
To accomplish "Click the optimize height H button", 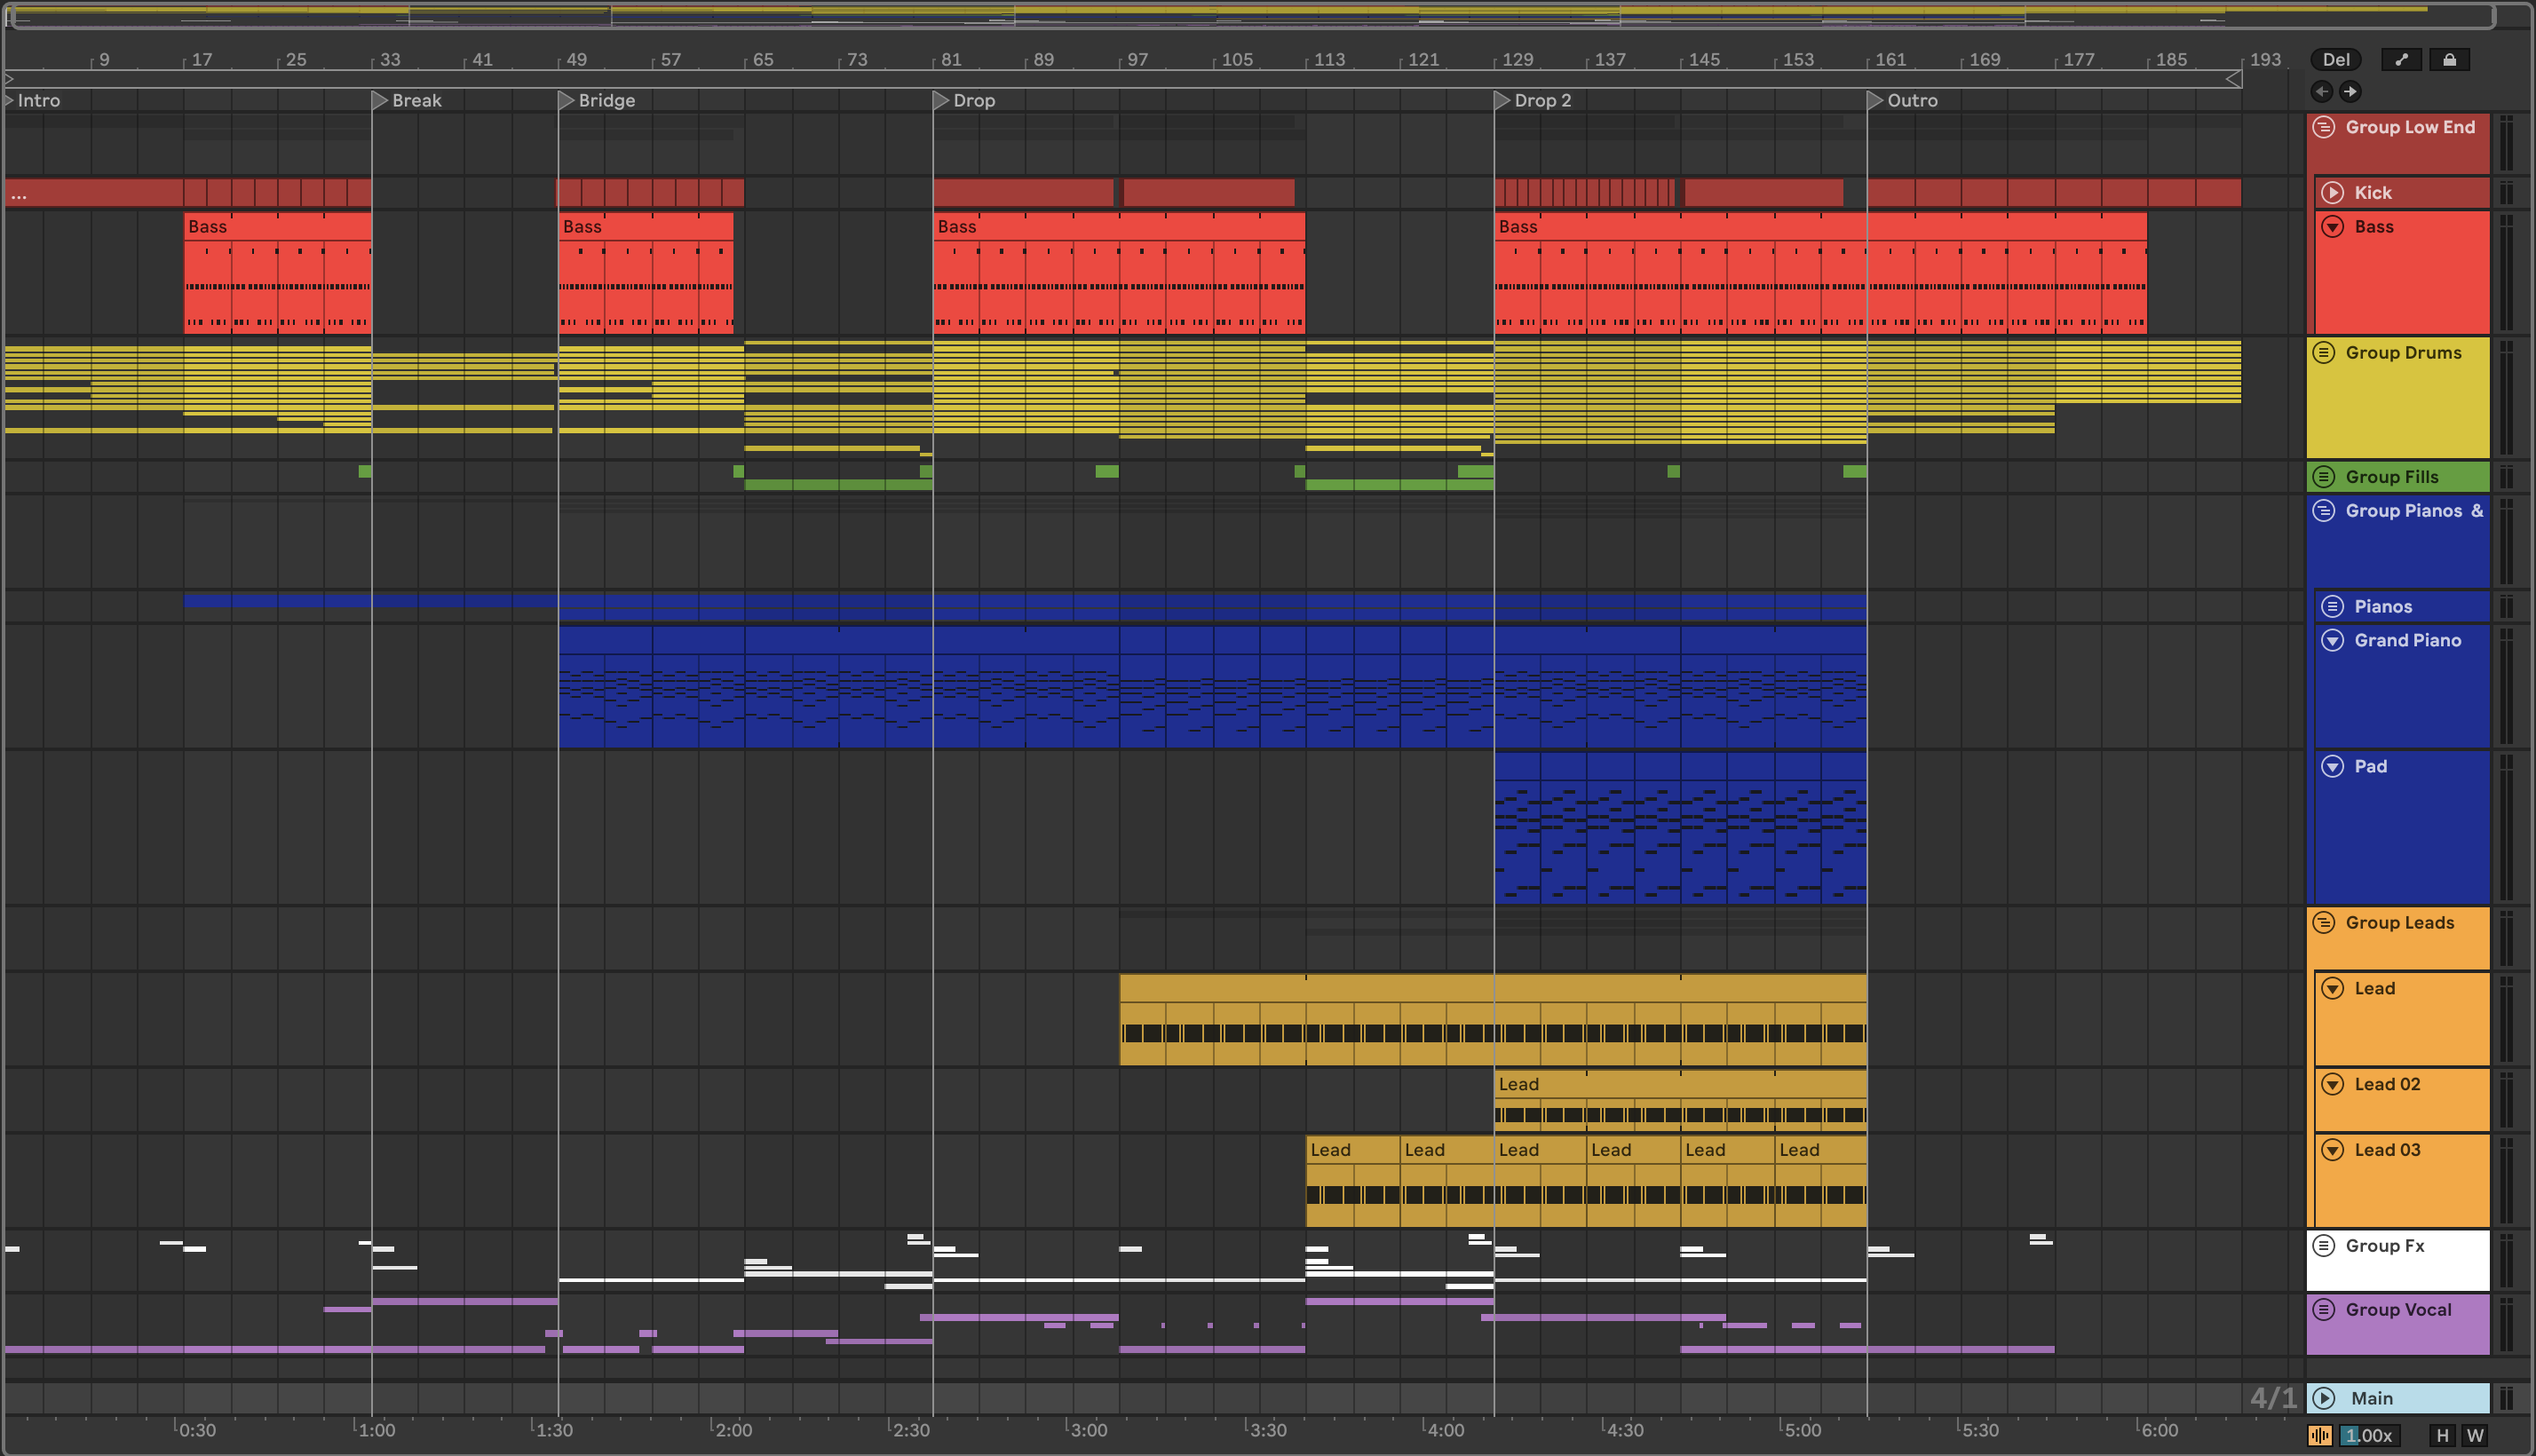I will (x=2442, y=1436).
